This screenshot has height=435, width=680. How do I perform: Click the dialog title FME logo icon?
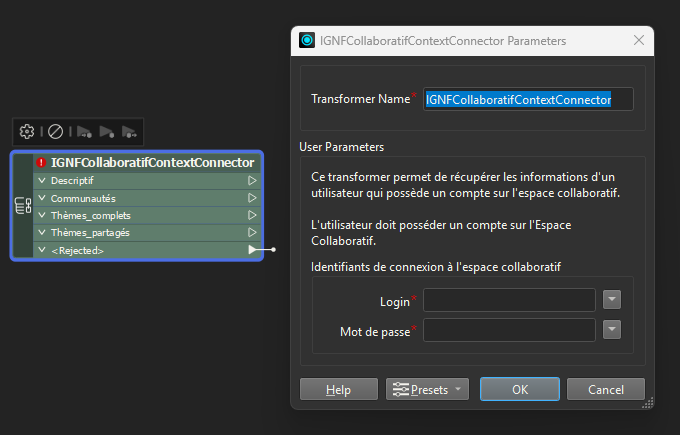click(307, 41)
